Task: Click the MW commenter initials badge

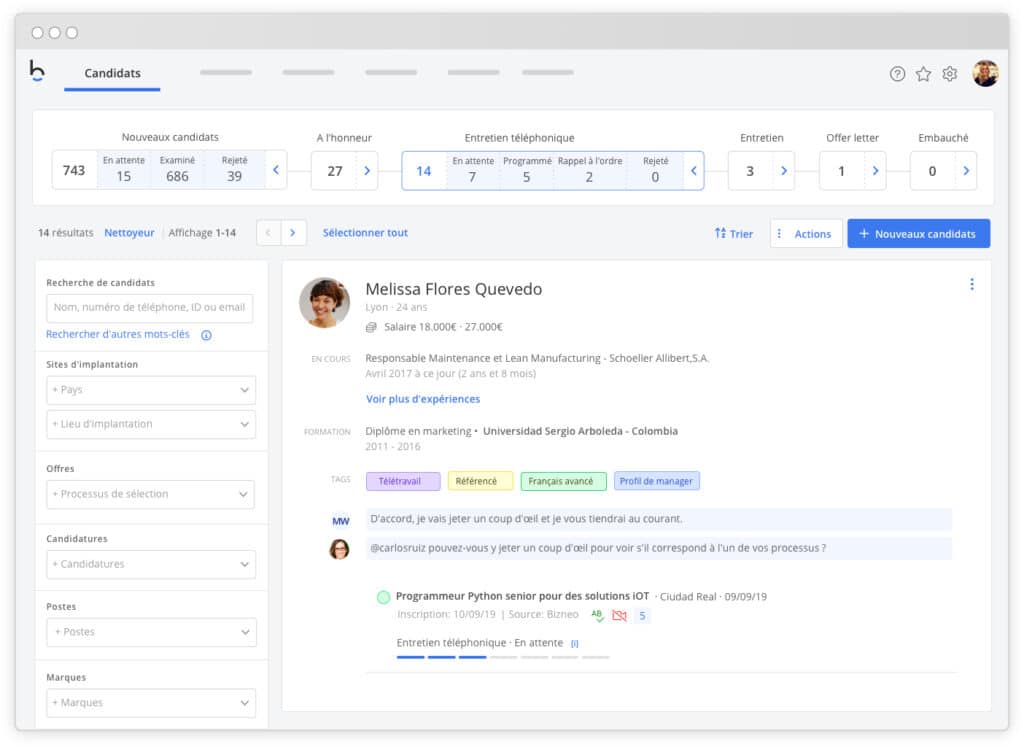Action: (x=340, y=521)
